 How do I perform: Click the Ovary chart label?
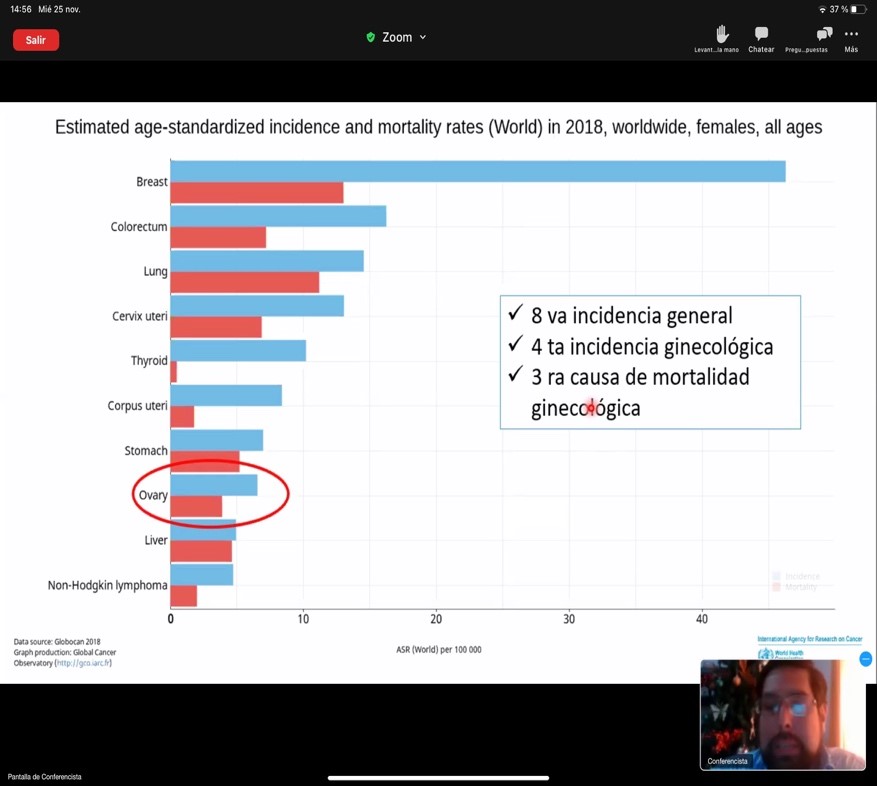pos(153,496)
